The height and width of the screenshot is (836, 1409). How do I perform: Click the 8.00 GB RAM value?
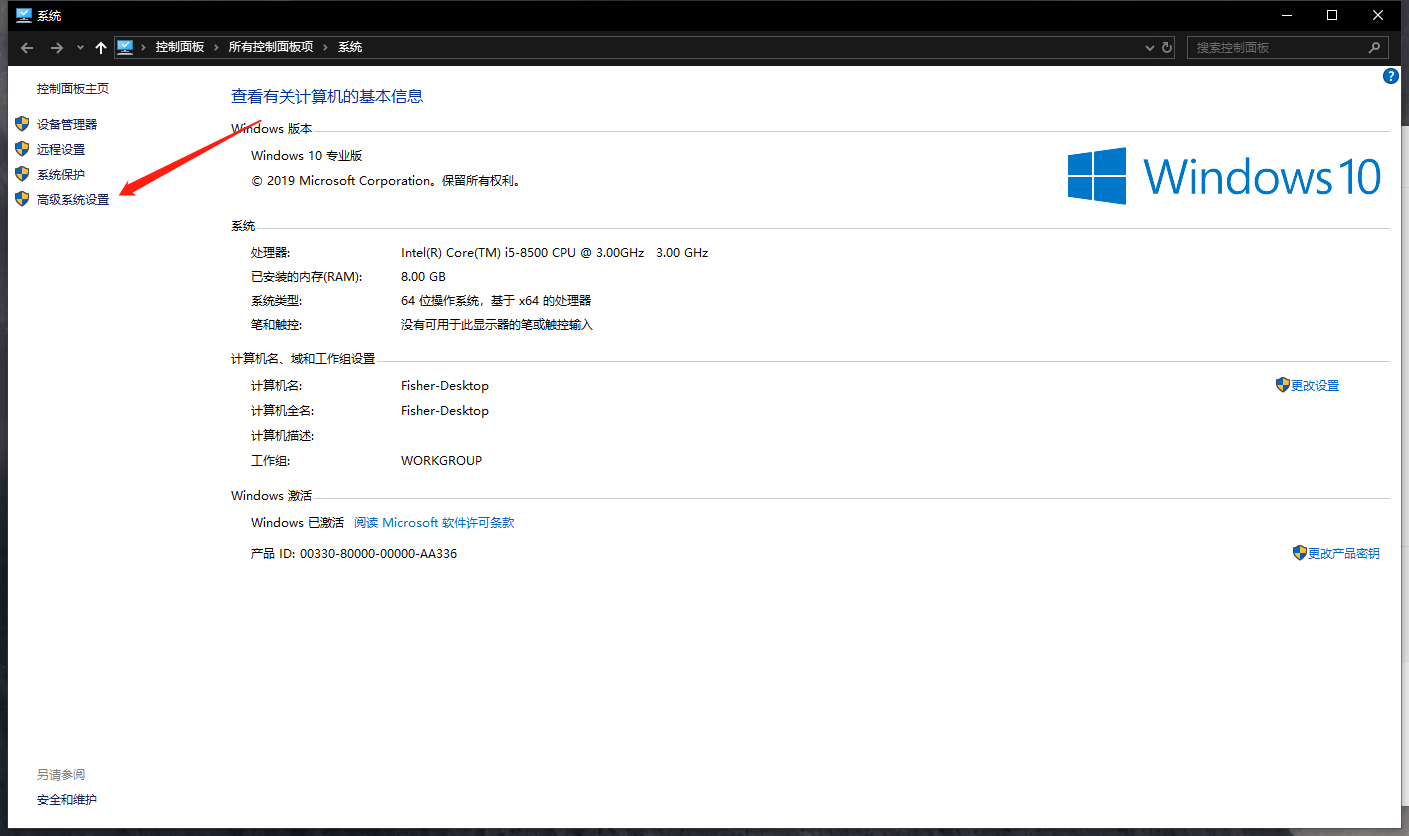pyautogui.click(x=423, y=277)
